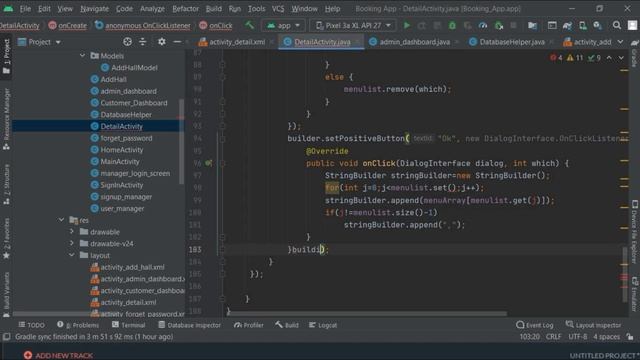This screenshot has width=640, height=360.
Task: Open the Terminal tool window
Action: [x=129, y=325]
